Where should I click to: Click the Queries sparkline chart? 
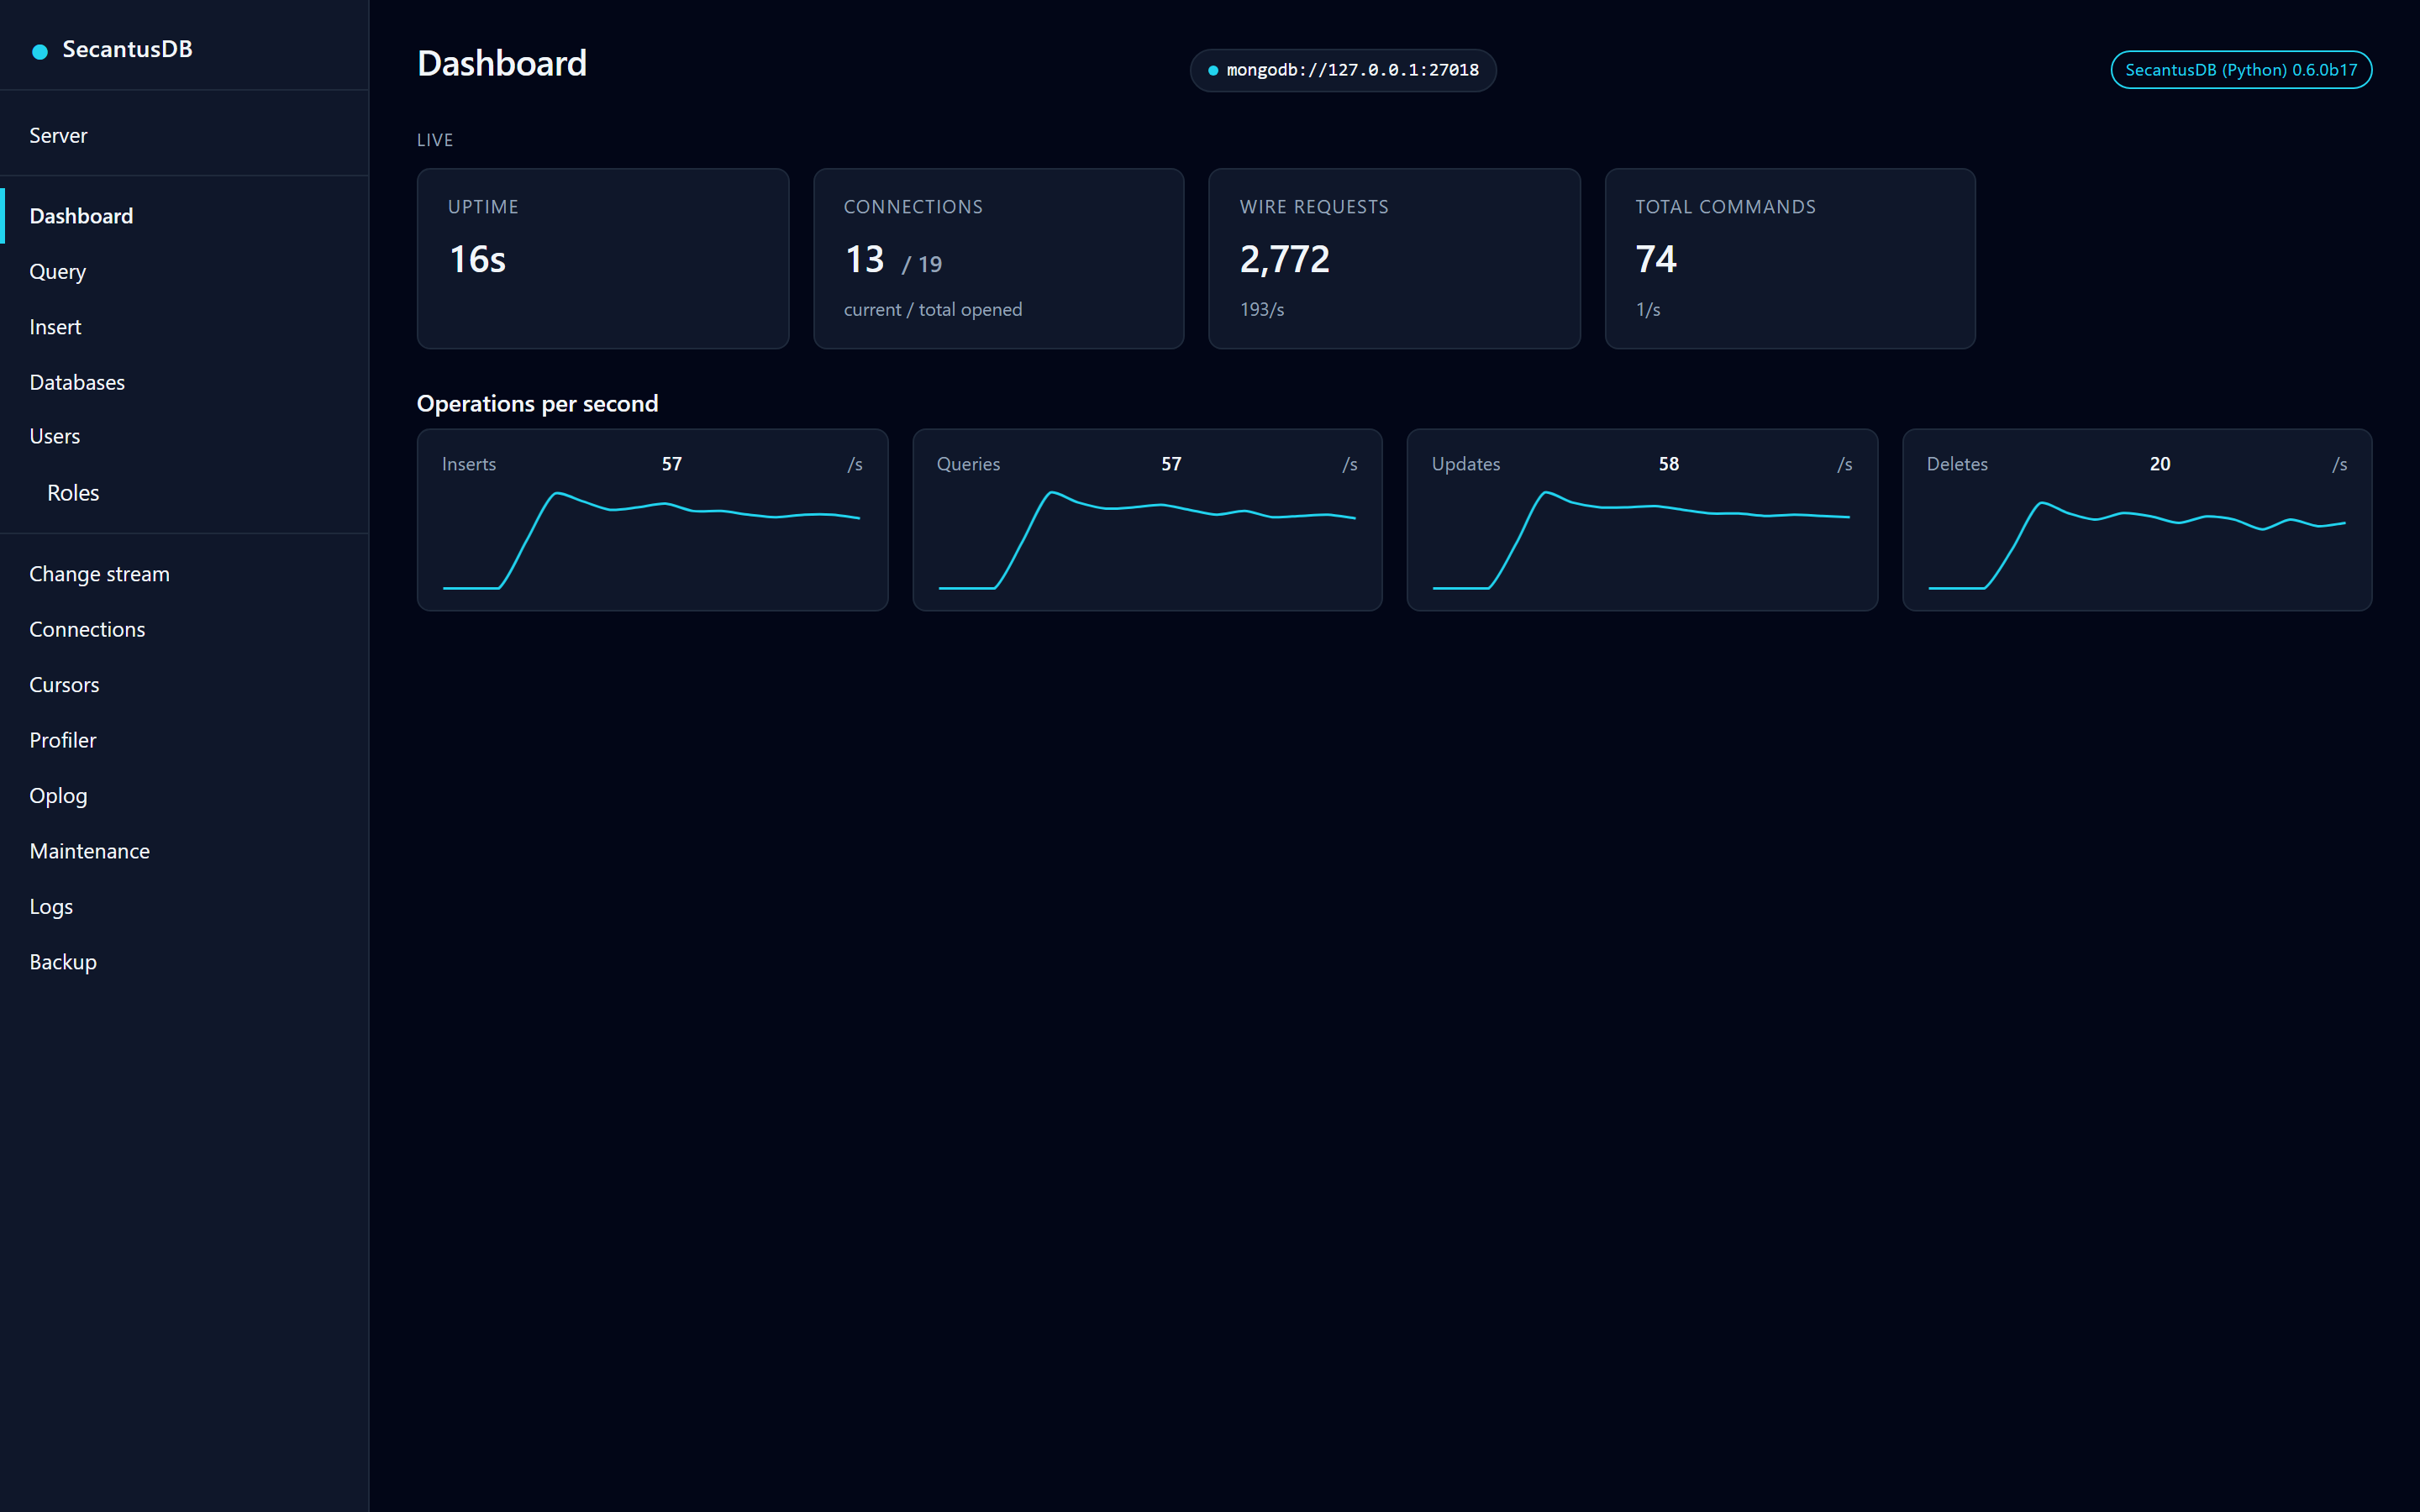coord(1147,540)
